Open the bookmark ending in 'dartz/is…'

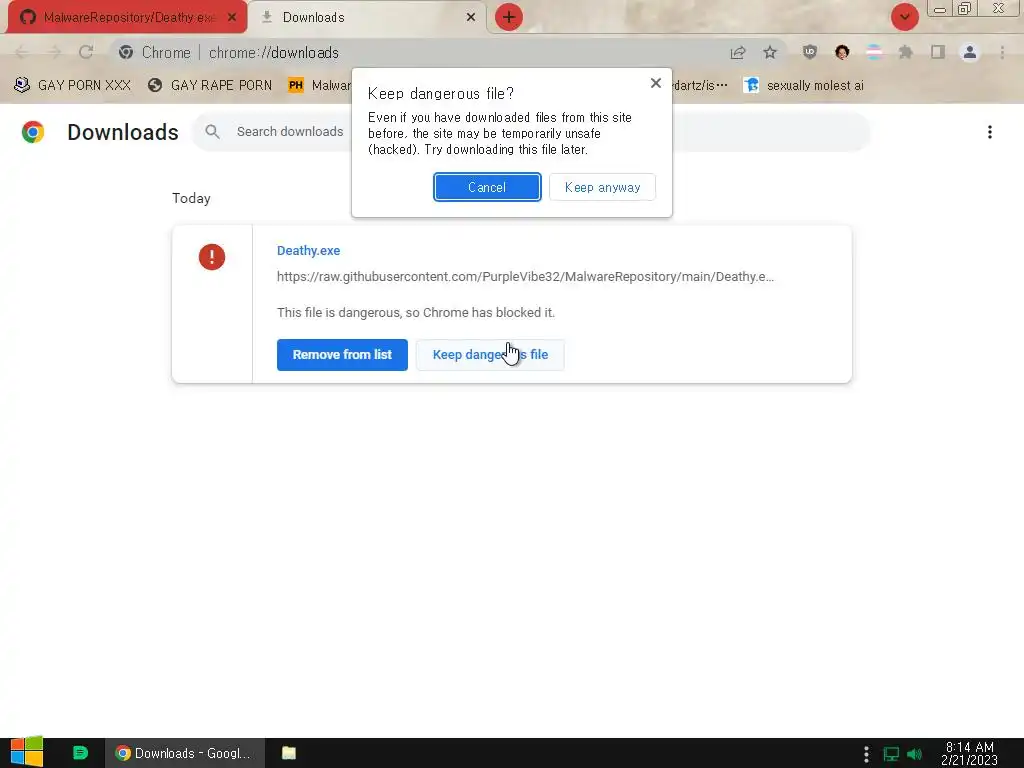coord(699,86)
